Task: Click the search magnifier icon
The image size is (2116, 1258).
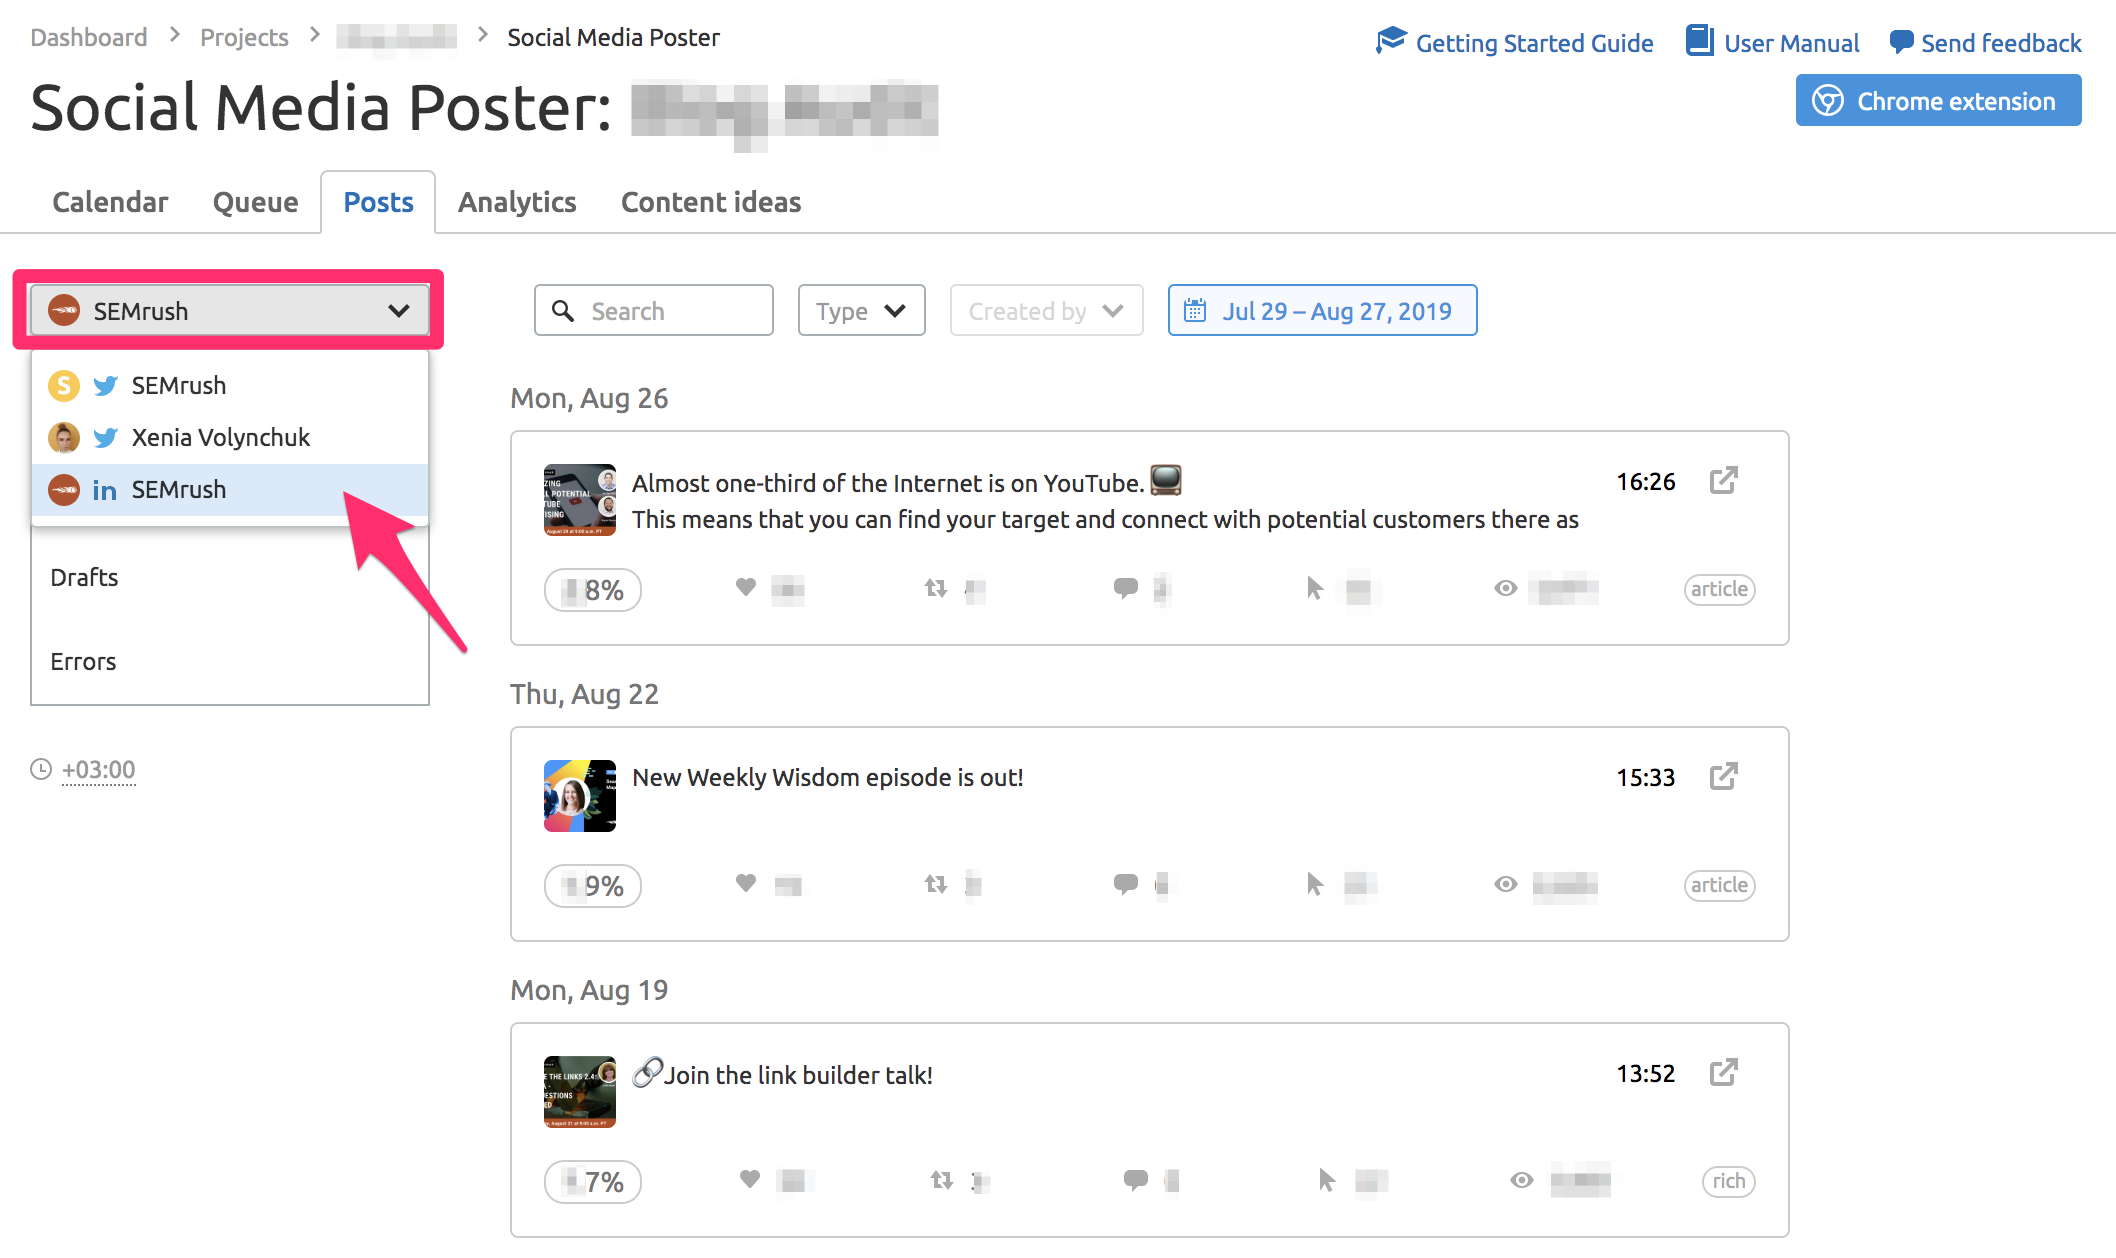Action: [562, 310]
